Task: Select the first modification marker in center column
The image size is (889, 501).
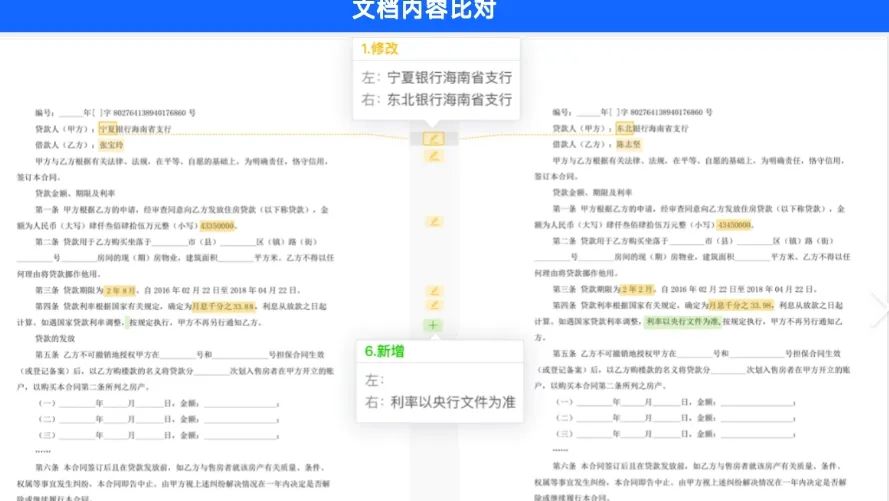Action: pyautogui.click(x=434, y=138)
